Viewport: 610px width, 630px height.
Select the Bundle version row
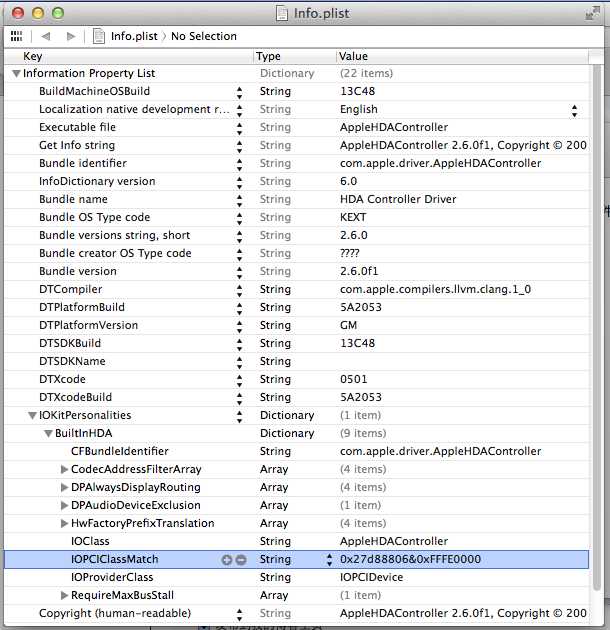[x=297, y=271]
